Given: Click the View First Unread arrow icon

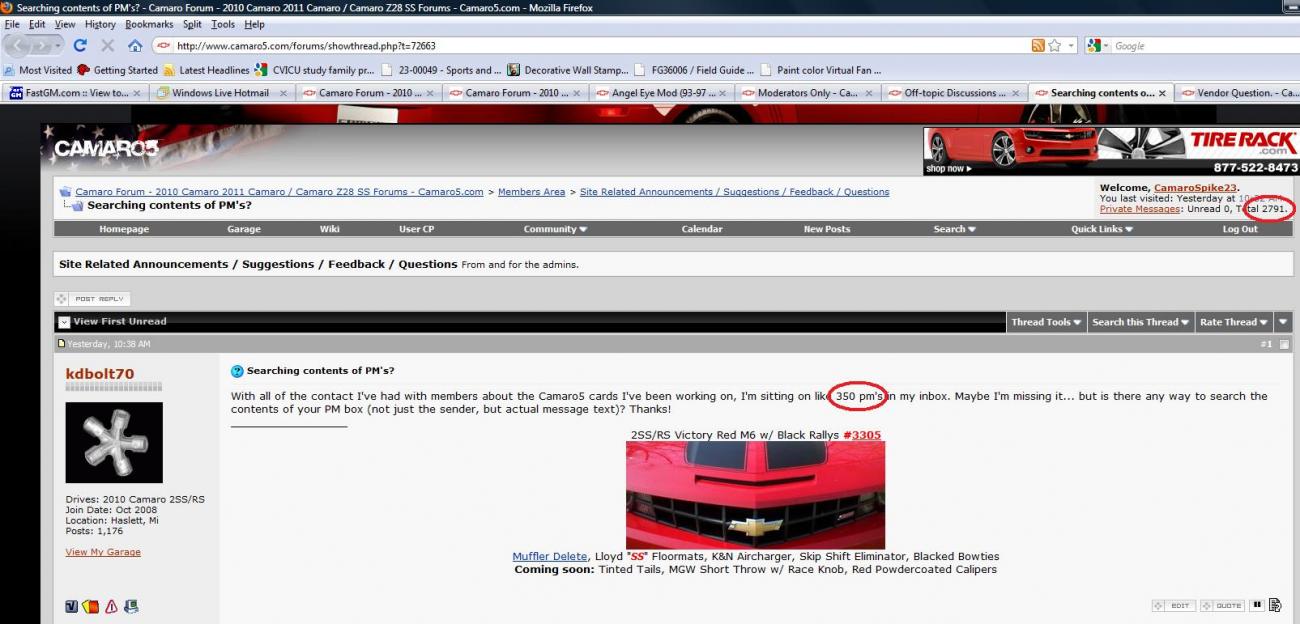Looking at the screenshot, I should pyautogui.click(x=64, y=322).
